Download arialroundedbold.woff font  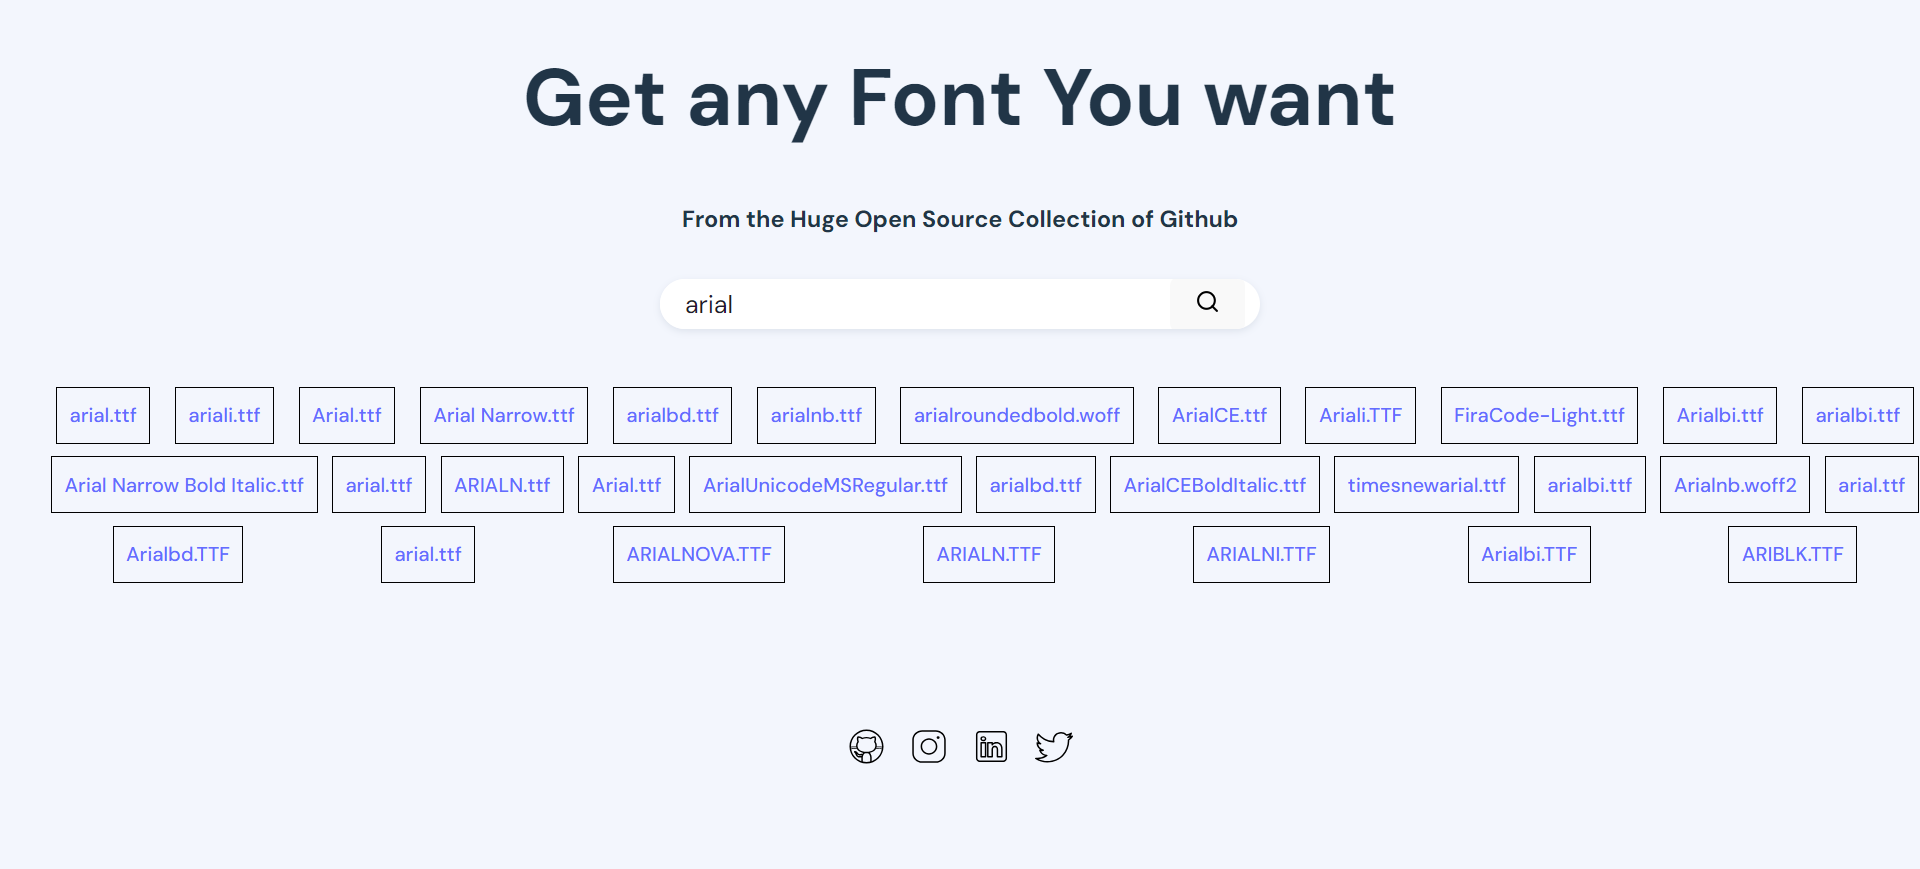[x=1016, y=415]
